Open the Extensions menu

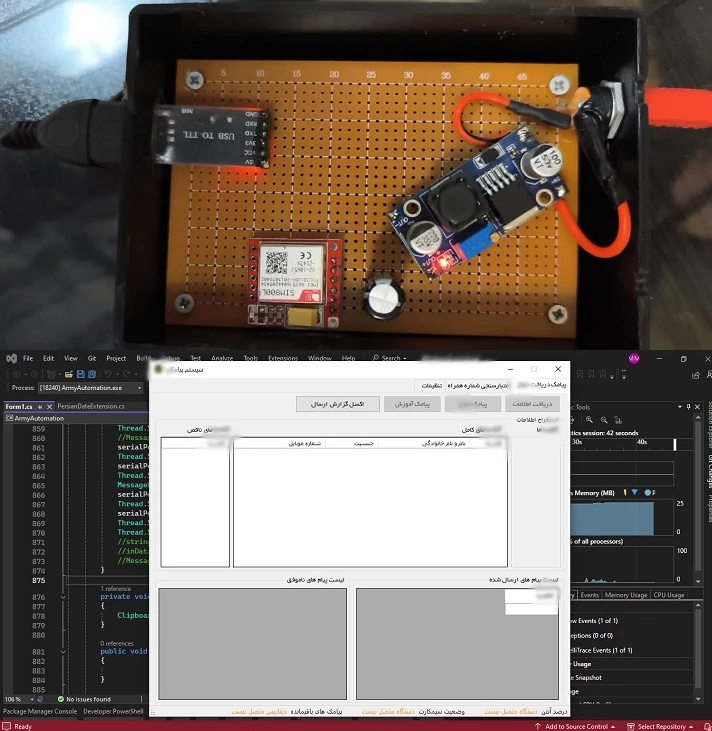point(284,358)
